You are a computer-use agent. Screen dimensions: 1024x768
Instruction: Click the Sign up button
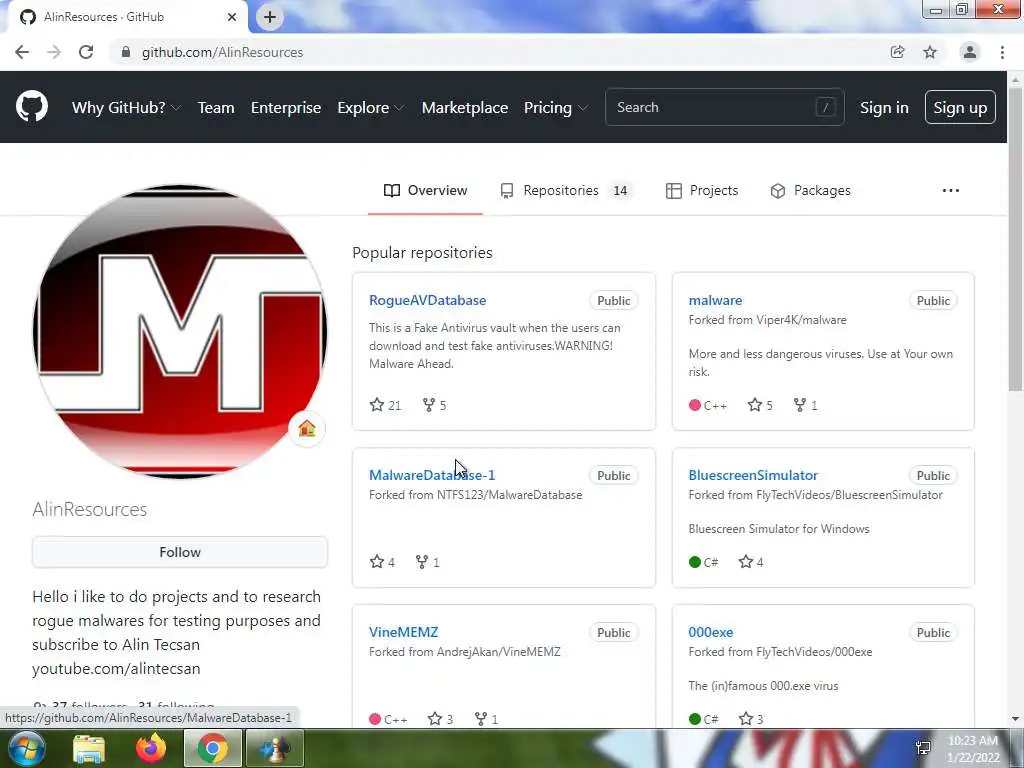(960, 107)
